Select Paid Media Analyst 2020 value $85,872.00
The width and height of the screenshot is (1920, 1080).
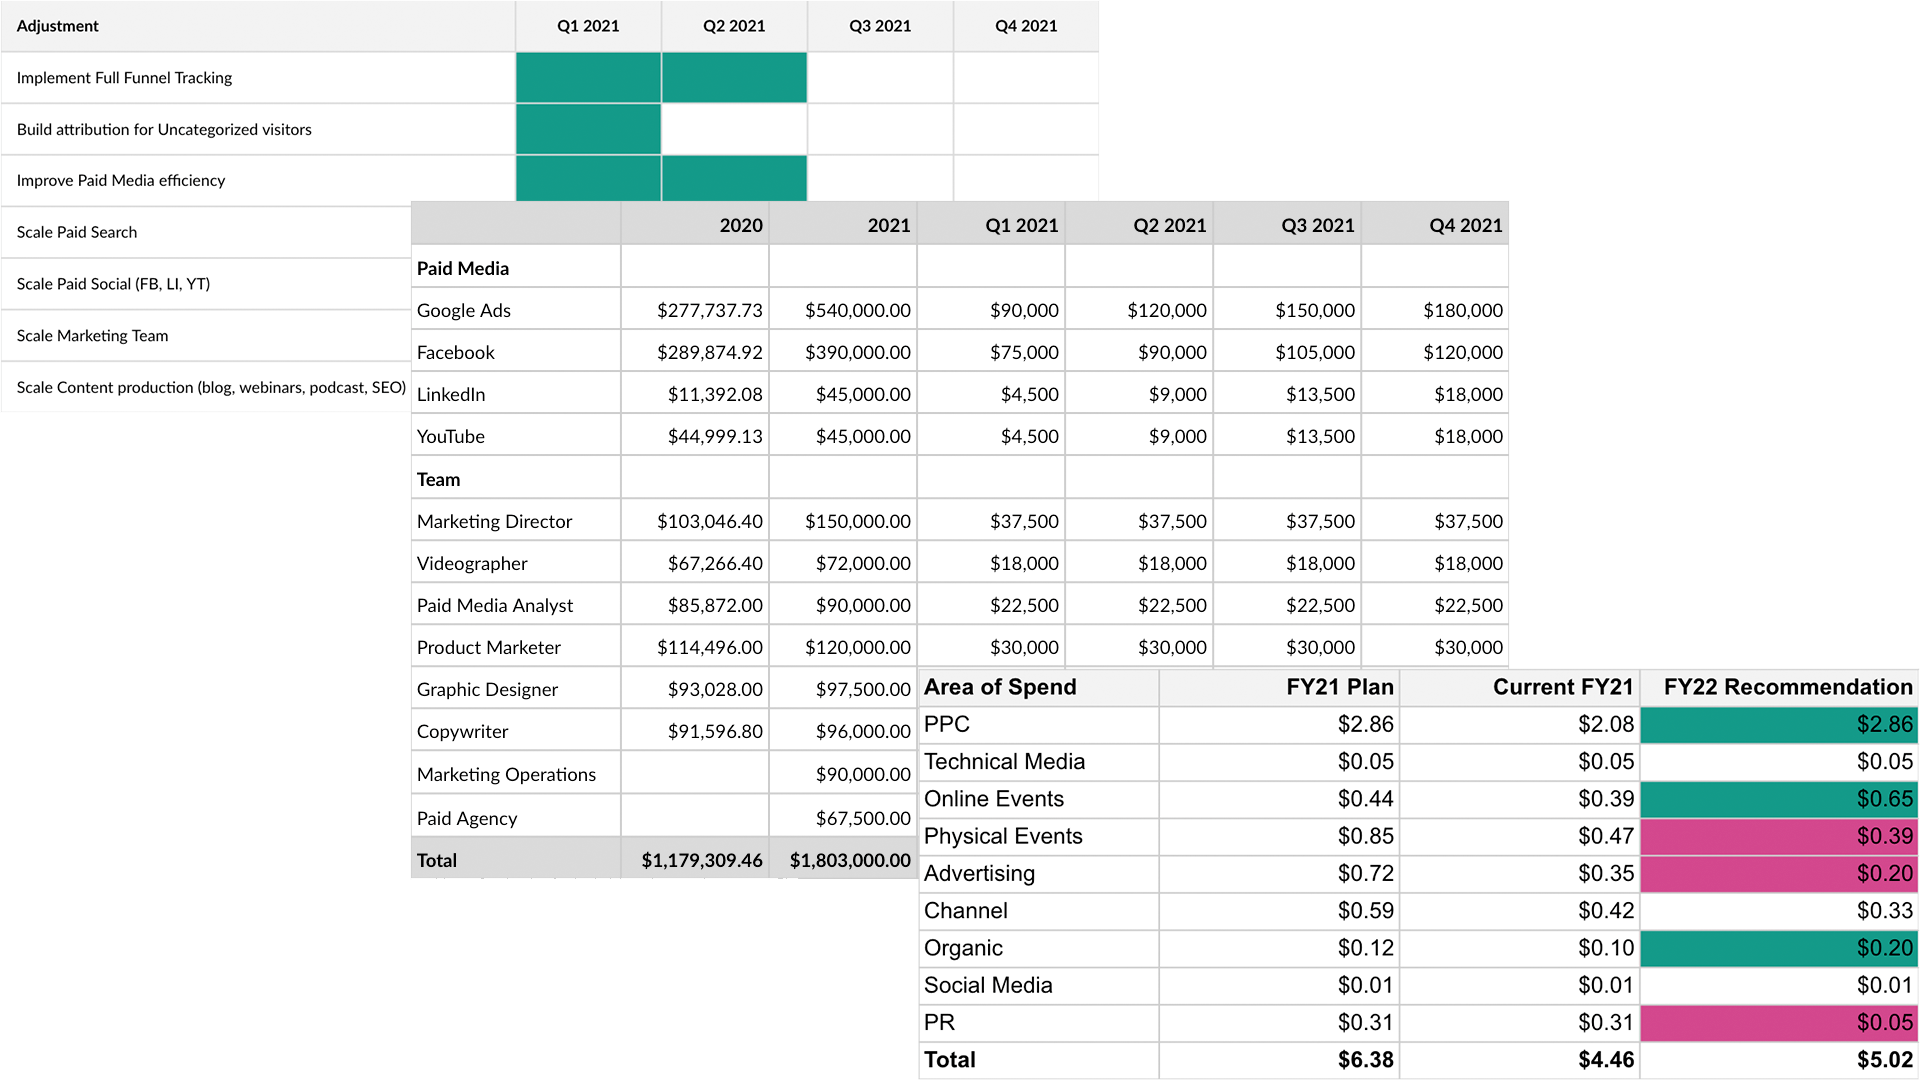(715, 605)
